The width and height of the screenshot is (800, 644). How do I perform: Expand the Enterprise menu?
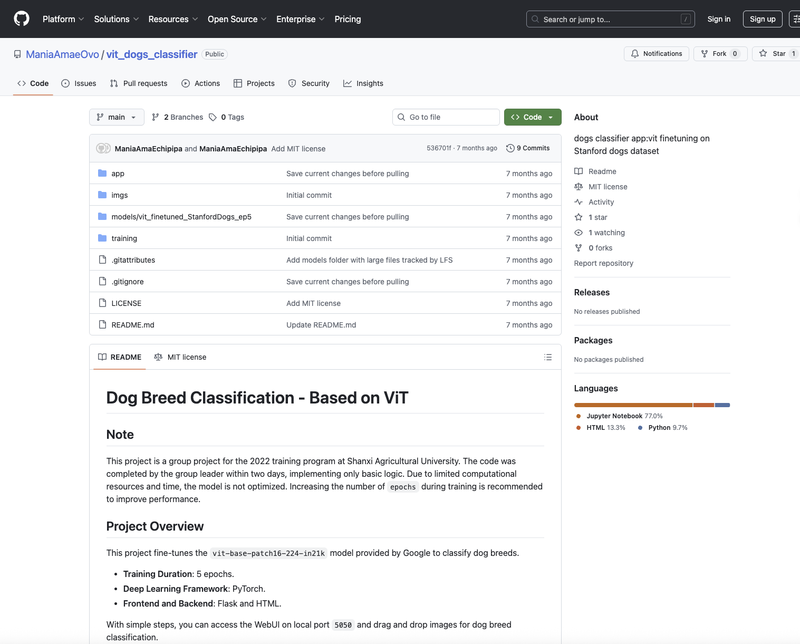click(301, 19)
